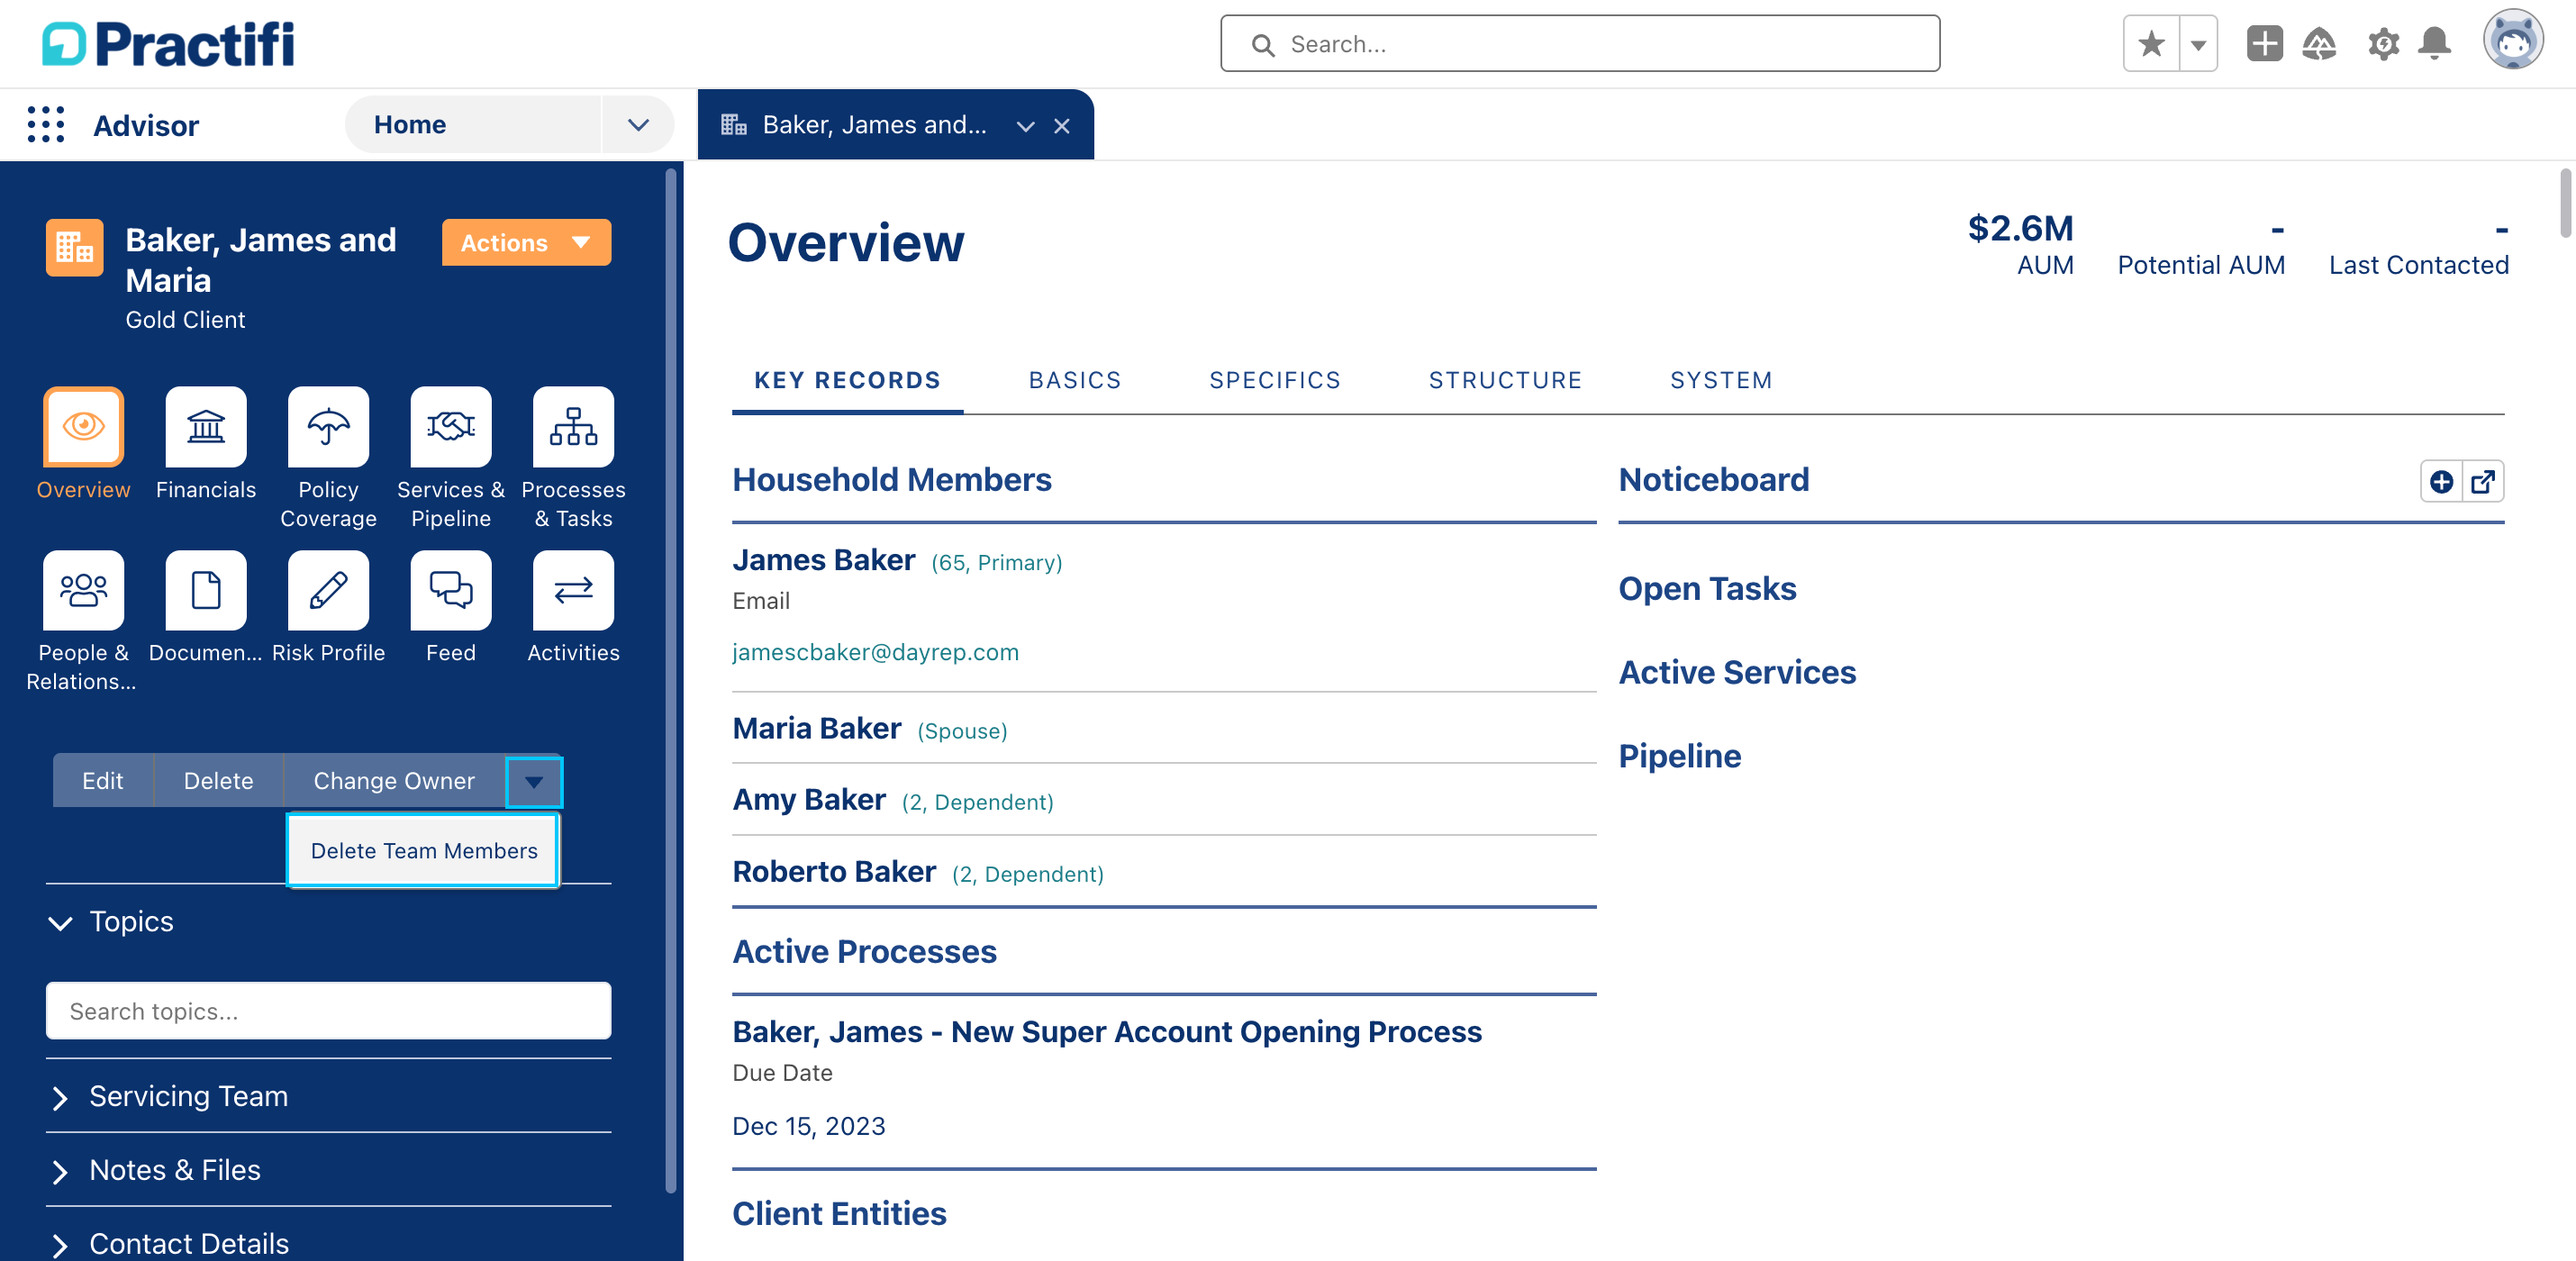The image size is (2576, 1261).
Task: Open the app launcher dots grid
Action: pos(46,125)
